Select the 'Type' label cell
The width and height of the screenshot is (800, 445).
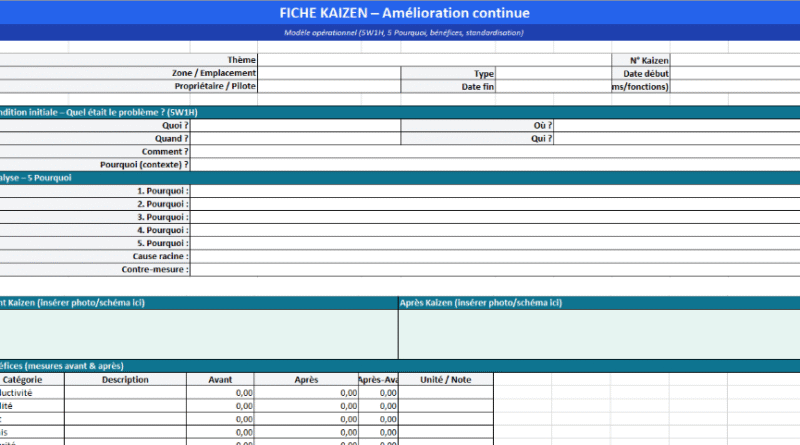coord(448,73)
